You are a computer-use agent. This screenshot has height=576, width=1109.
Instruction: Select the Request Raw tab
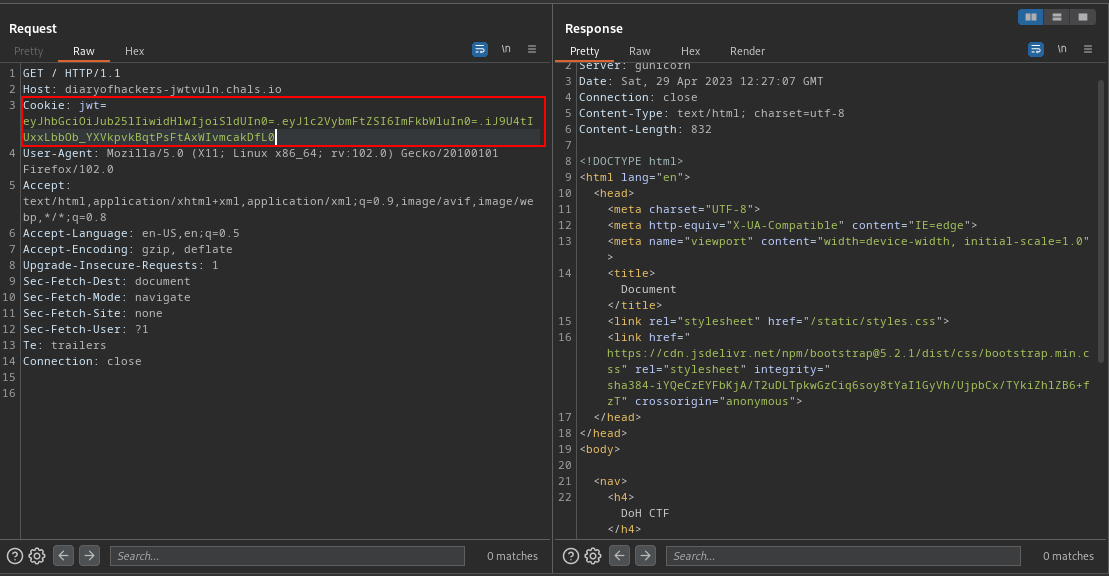[83, 51]
